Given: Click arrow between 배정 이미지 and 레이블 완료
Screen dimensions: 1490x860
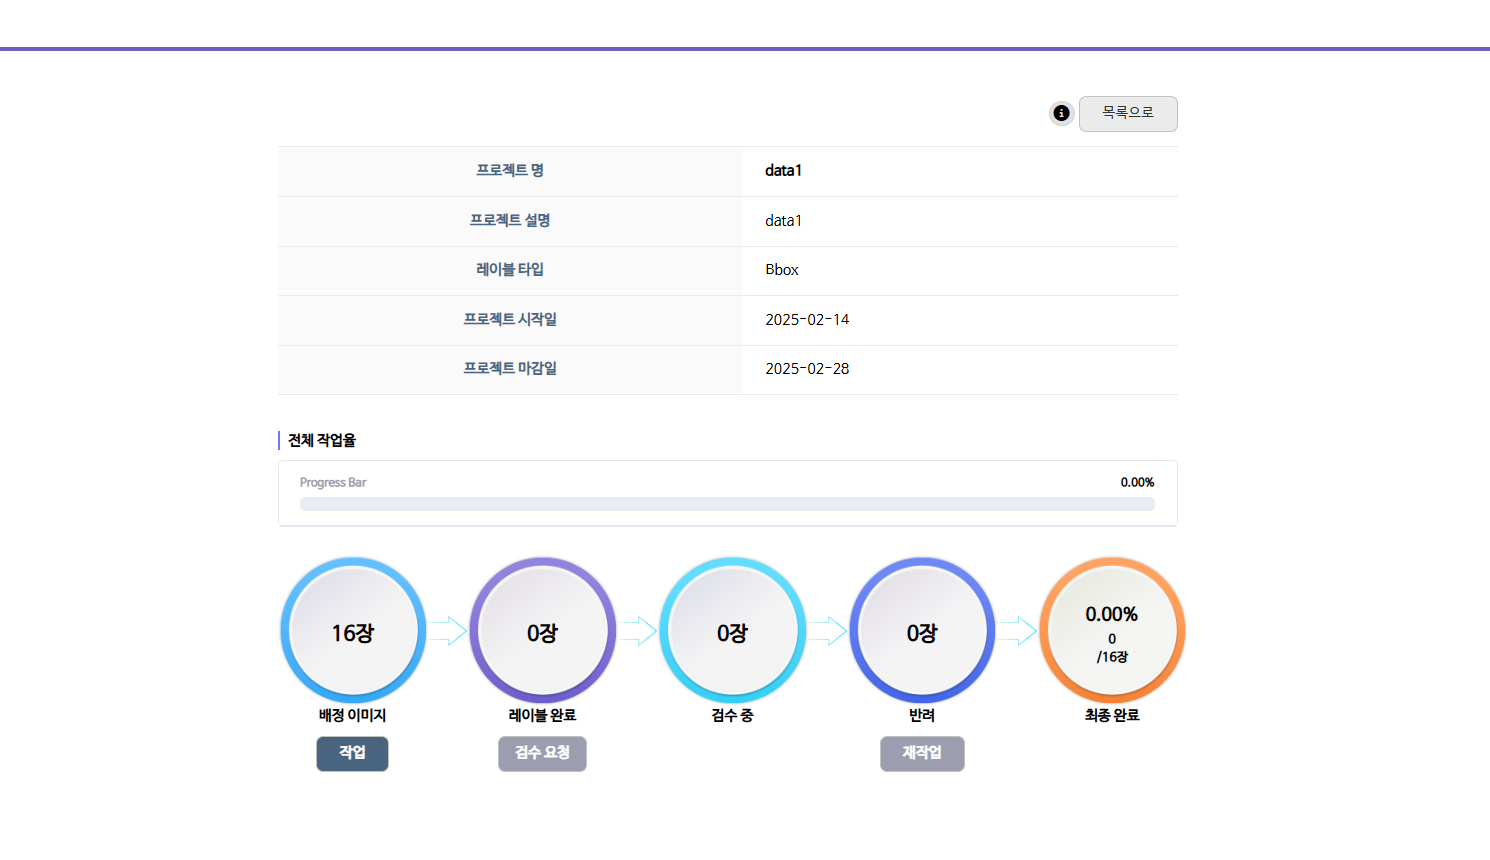Looking at the screenshot, I should [x=448, y=631].
